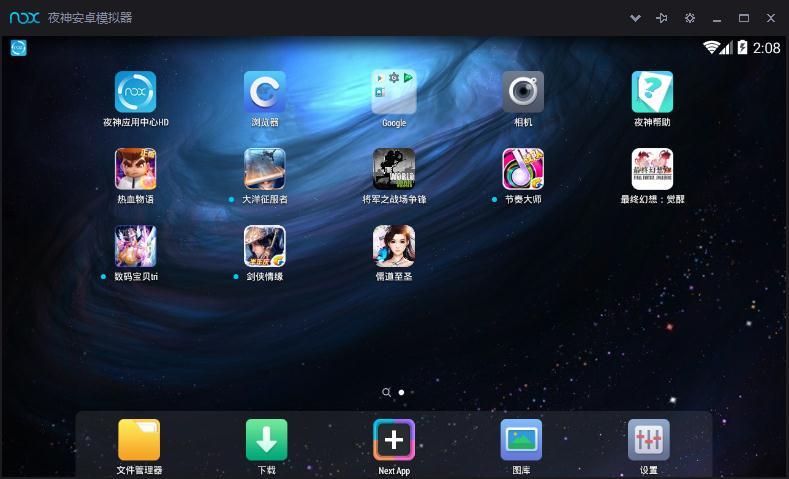Click the 2:08 clock

(x=766, y=48)
